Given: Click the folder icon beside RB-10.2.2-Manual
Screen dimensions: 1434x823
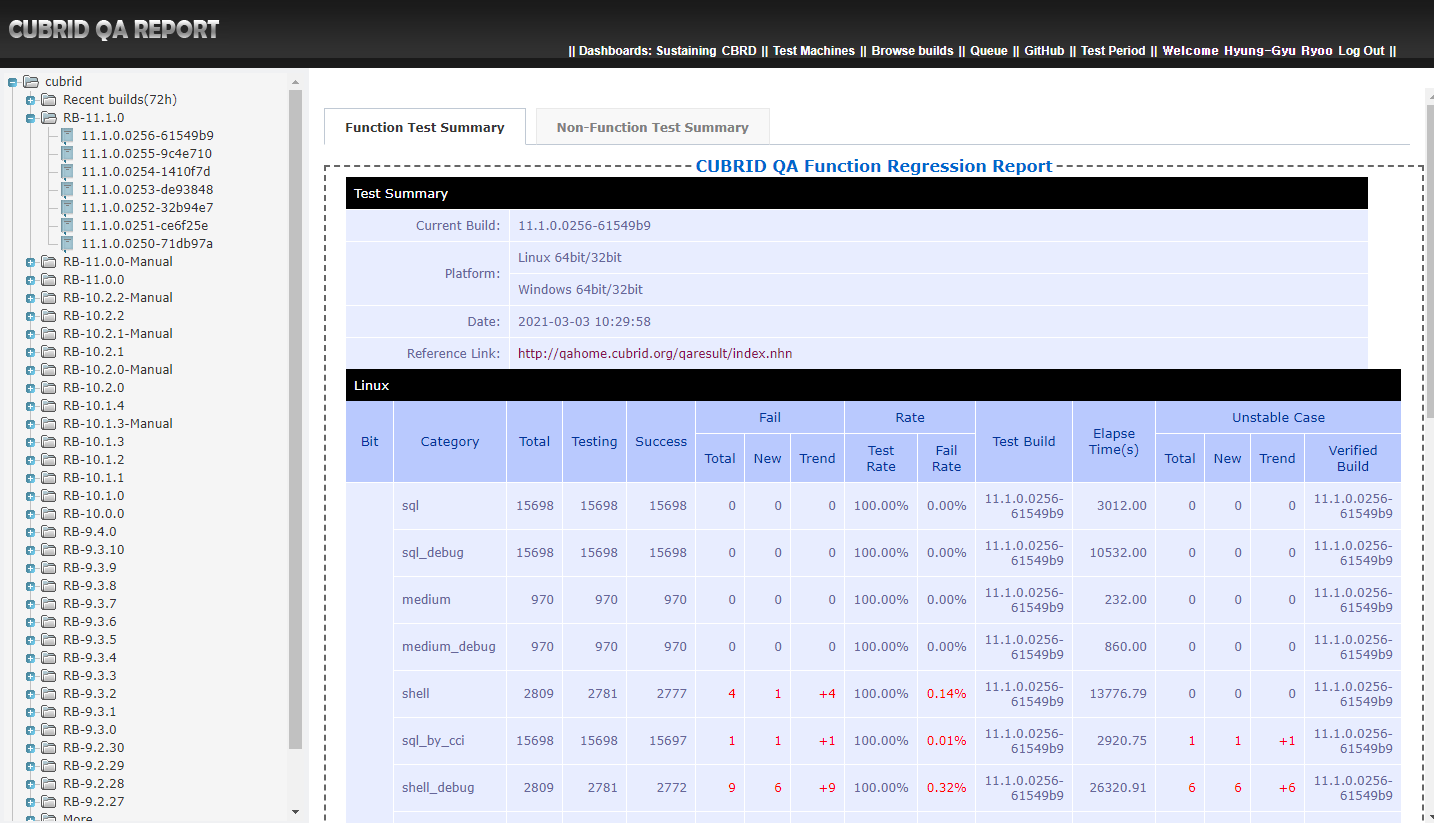Looking at the screenshot, I should (48, 298).
